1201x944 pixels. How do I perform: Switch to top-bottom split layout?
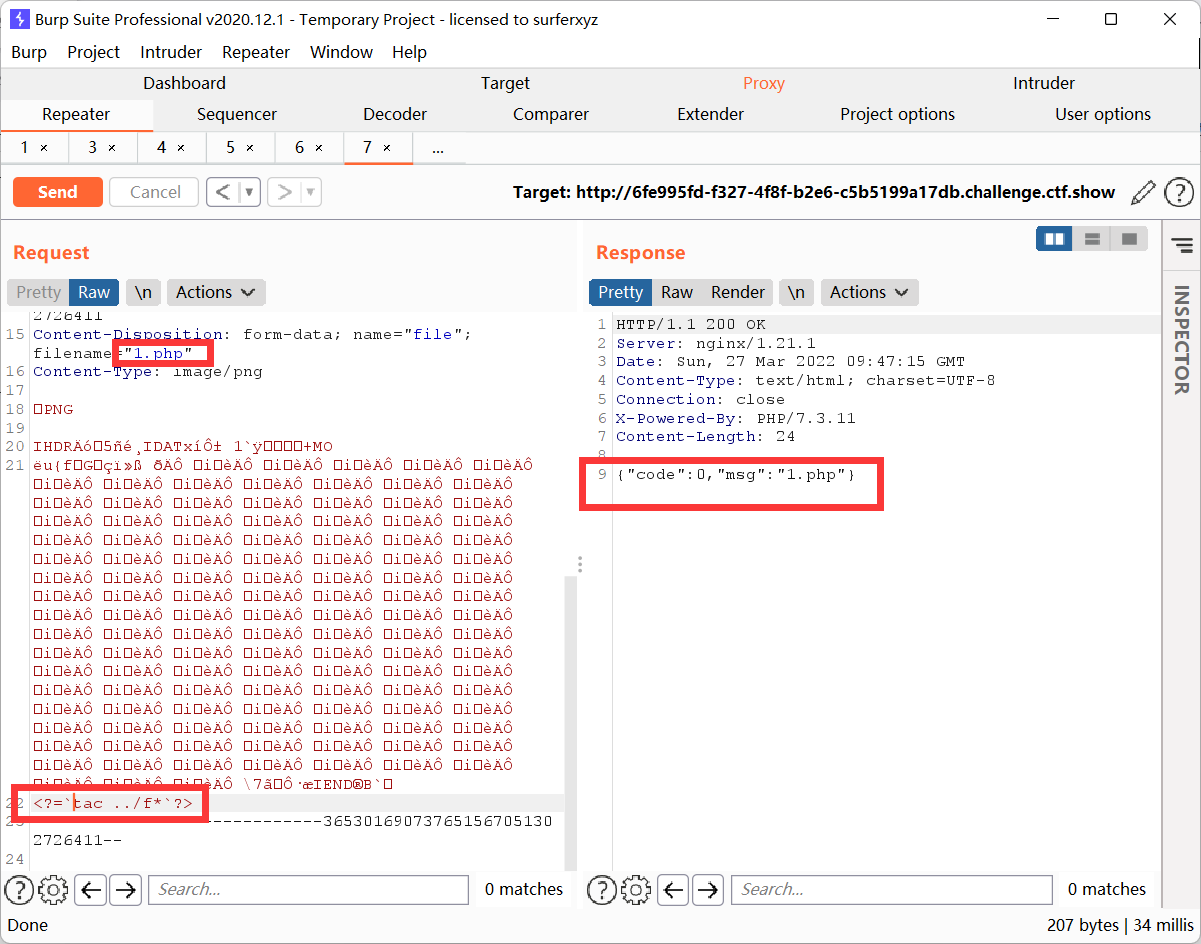pos(1092,239)
